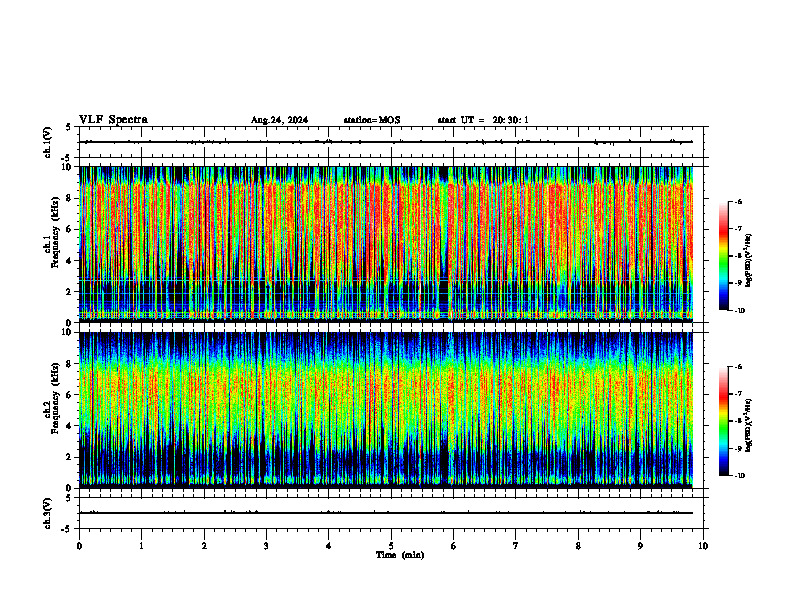This screenshot has height=612, width=792.
Task: Click tick label '3' on the Time axis
Action: tap(266, 546)
